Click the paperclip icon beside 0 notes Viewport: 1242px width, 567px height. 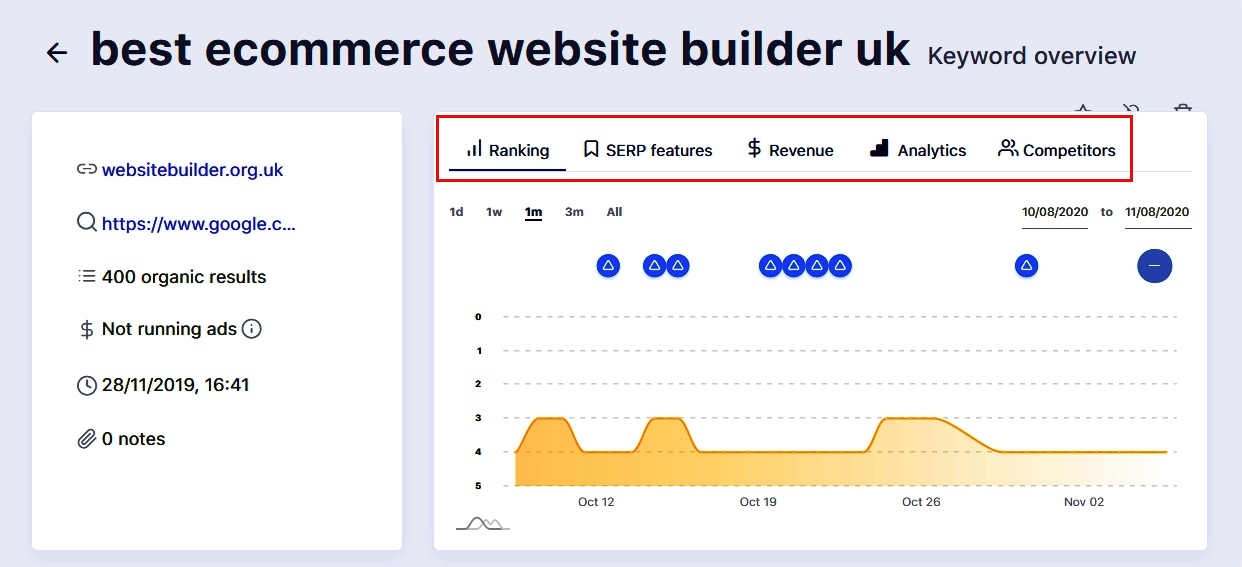tap(87, 439)
